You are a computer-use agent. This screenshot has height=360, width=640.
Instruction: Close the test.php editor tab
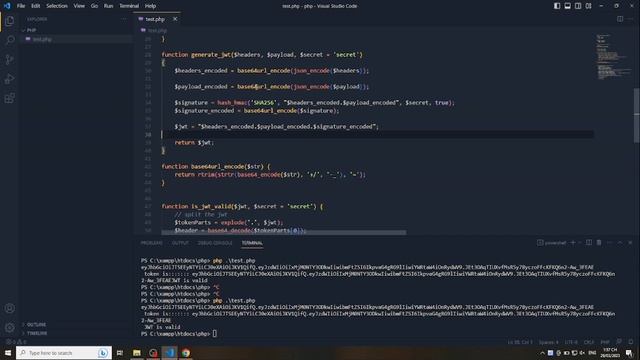pos(175,19)
